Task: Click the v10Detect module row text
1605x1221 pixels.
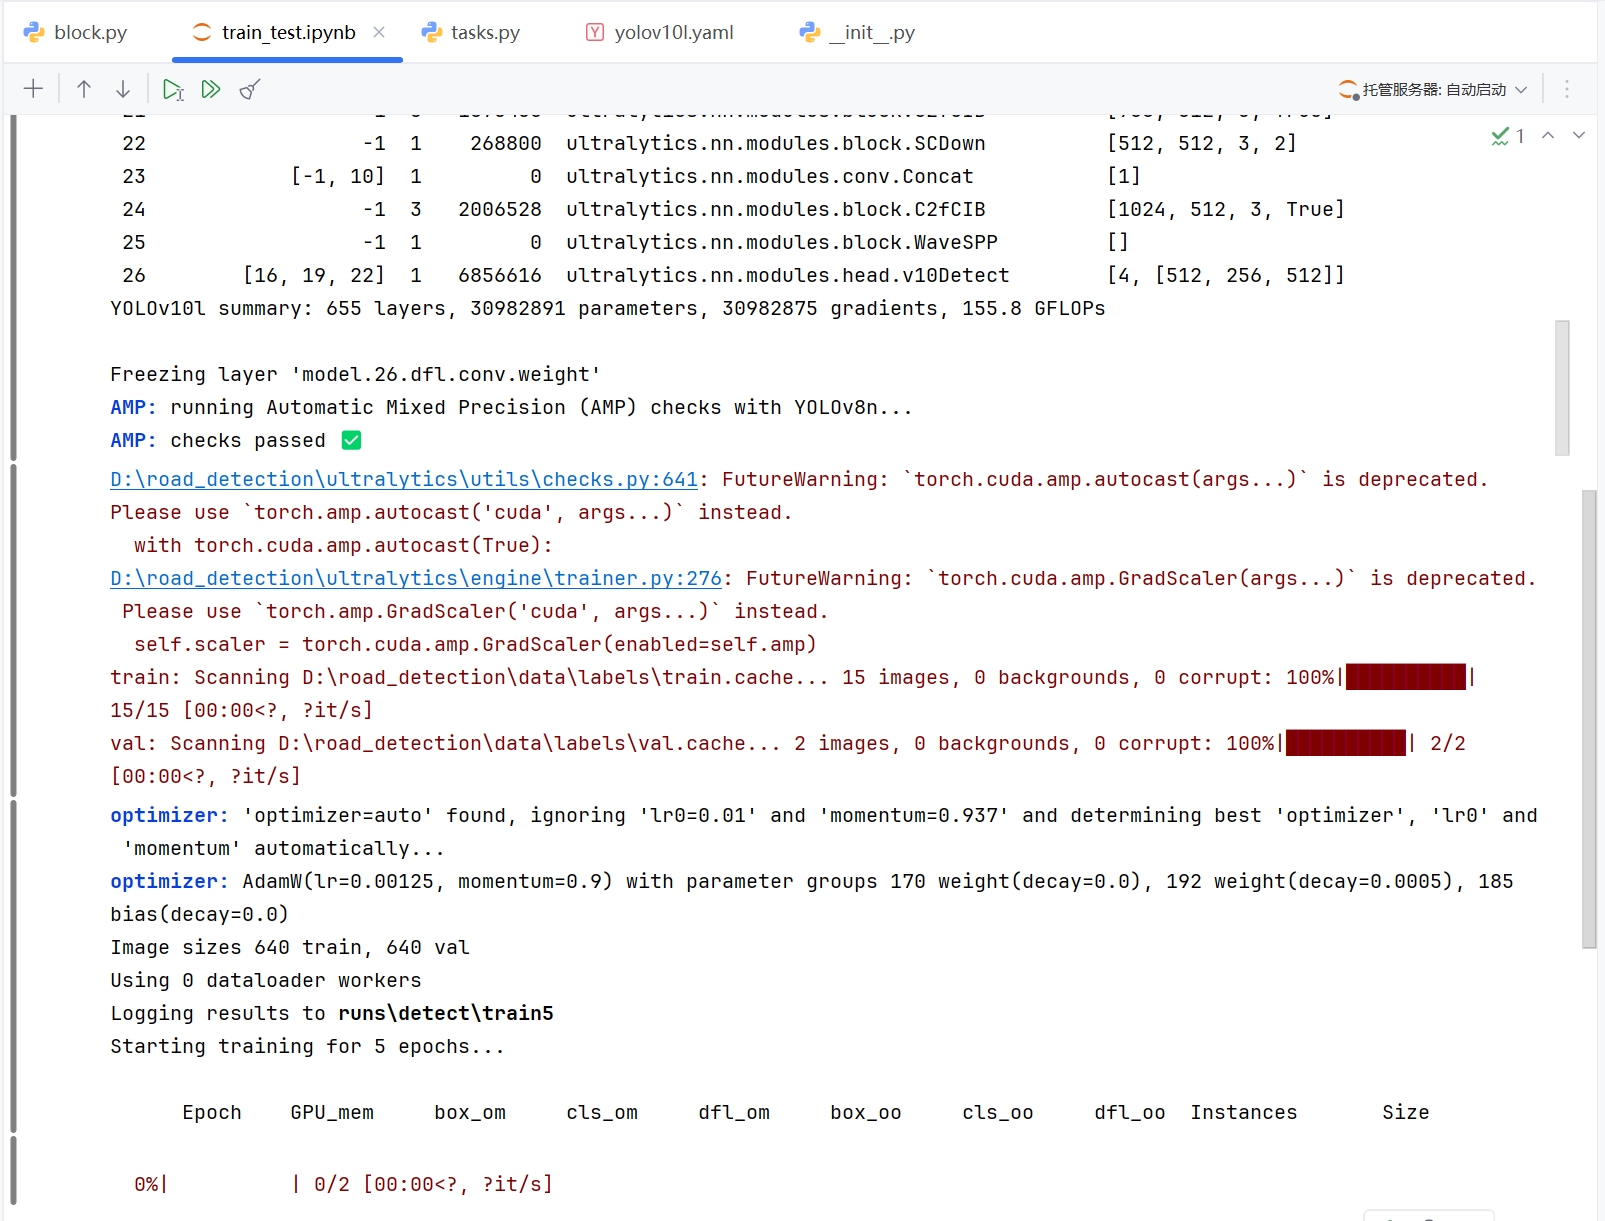Action: (x=788, y=275)
